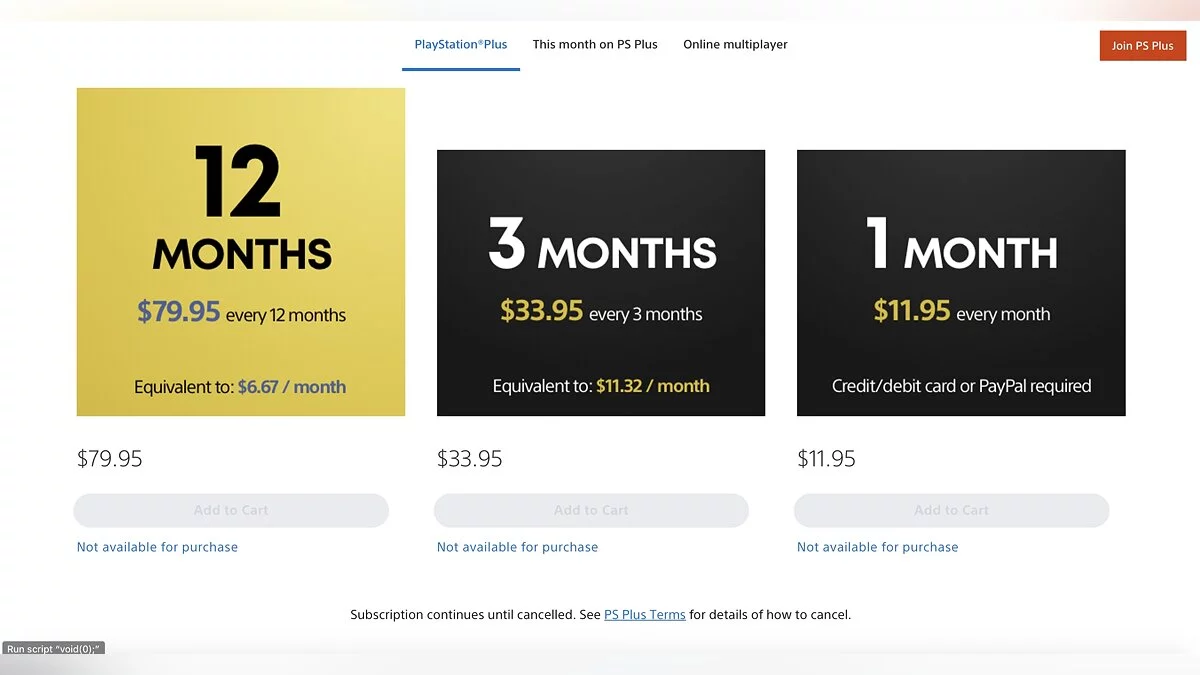Click 'Not available for purchase' under $33.95
Viewport: 1200px width, 675px height.
click(517, 547)
